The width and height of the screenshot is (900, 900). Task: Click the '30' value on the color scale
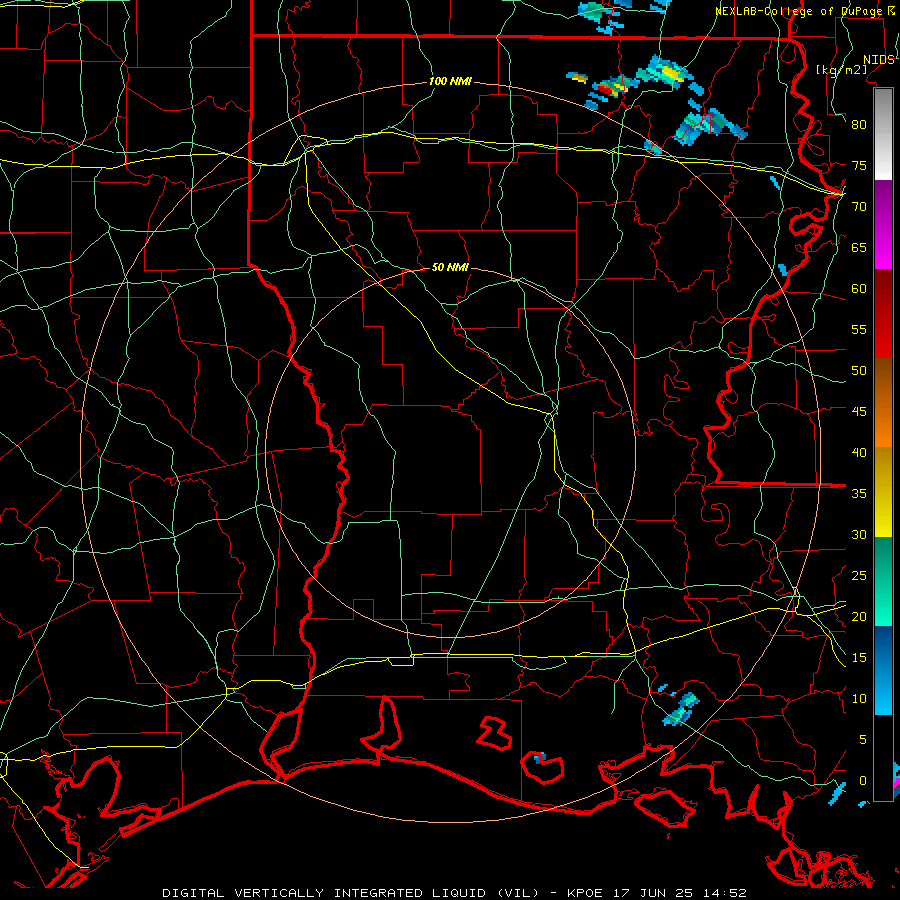coord(859,534)
